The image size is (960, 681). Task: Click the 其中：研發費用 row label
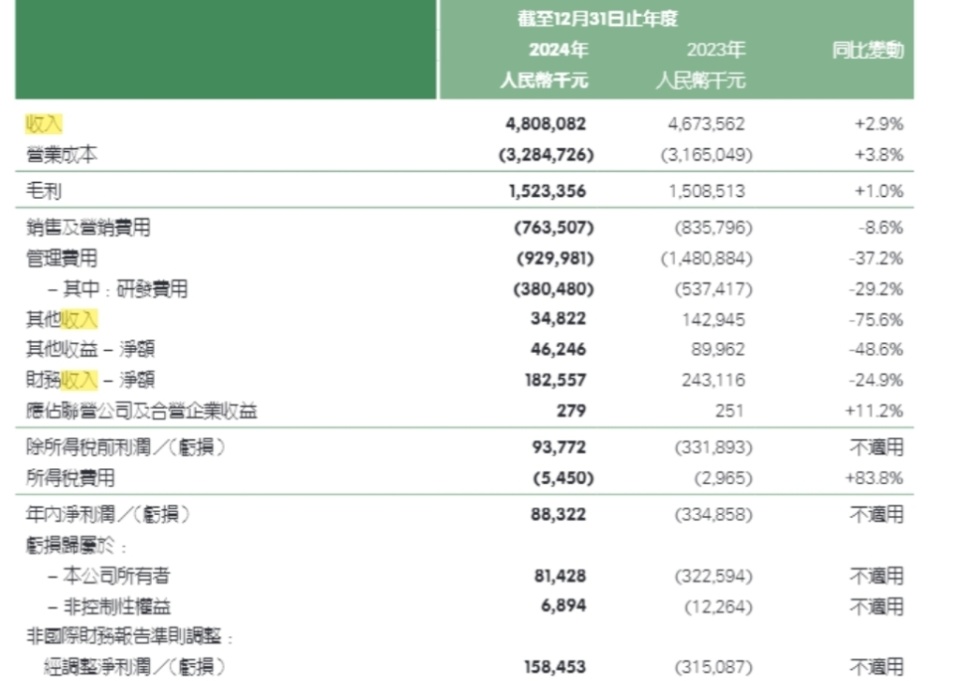pyautogui.click(x=118, y=288)
